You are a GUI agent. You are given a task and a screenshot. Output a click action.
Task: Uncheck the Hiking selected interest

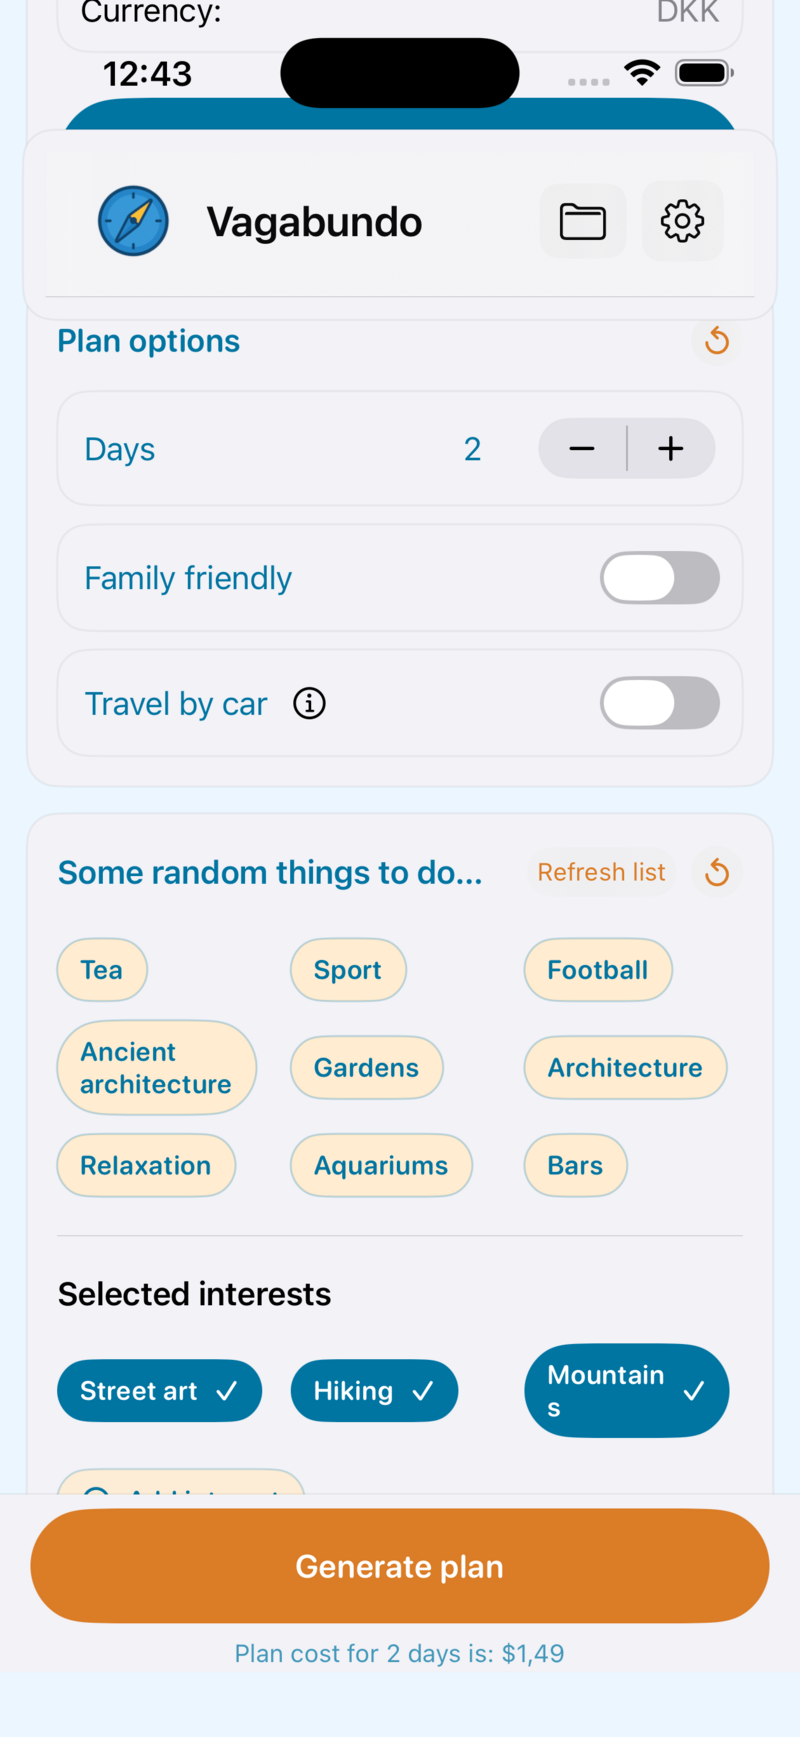(374, 1391)
